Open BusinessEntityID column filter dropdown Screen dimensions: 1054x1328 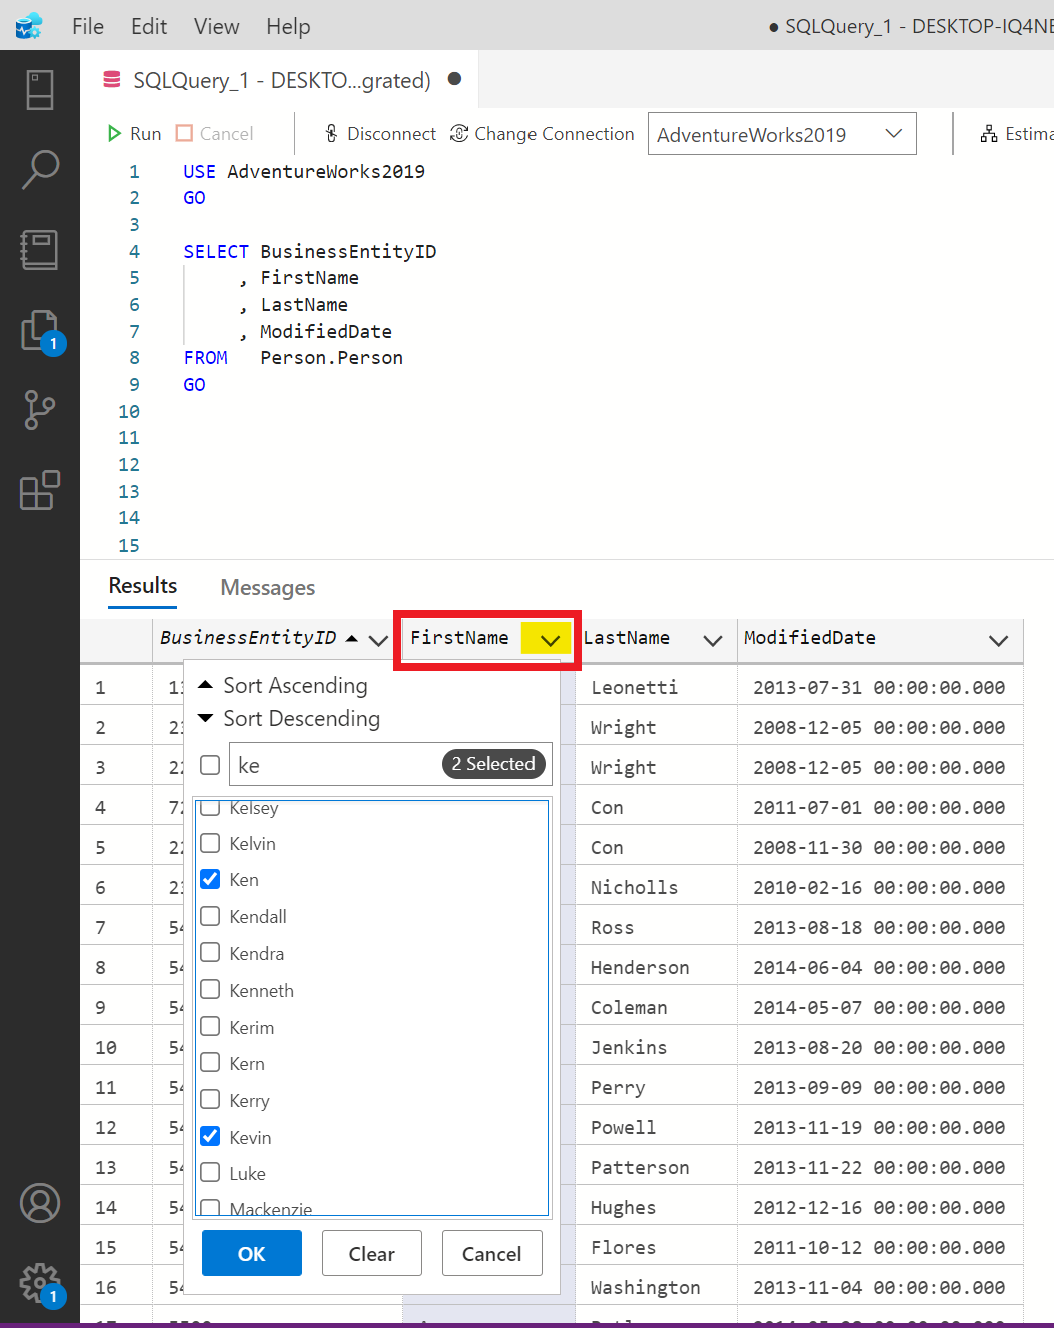(378, 640)
